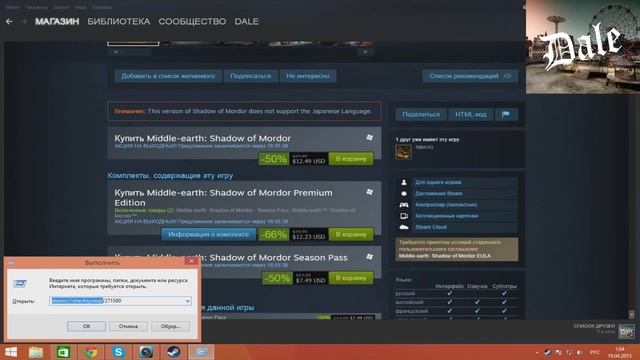
Task: Add Premium Edition for $12.23 to cart
Action: [x=351, y=234]
